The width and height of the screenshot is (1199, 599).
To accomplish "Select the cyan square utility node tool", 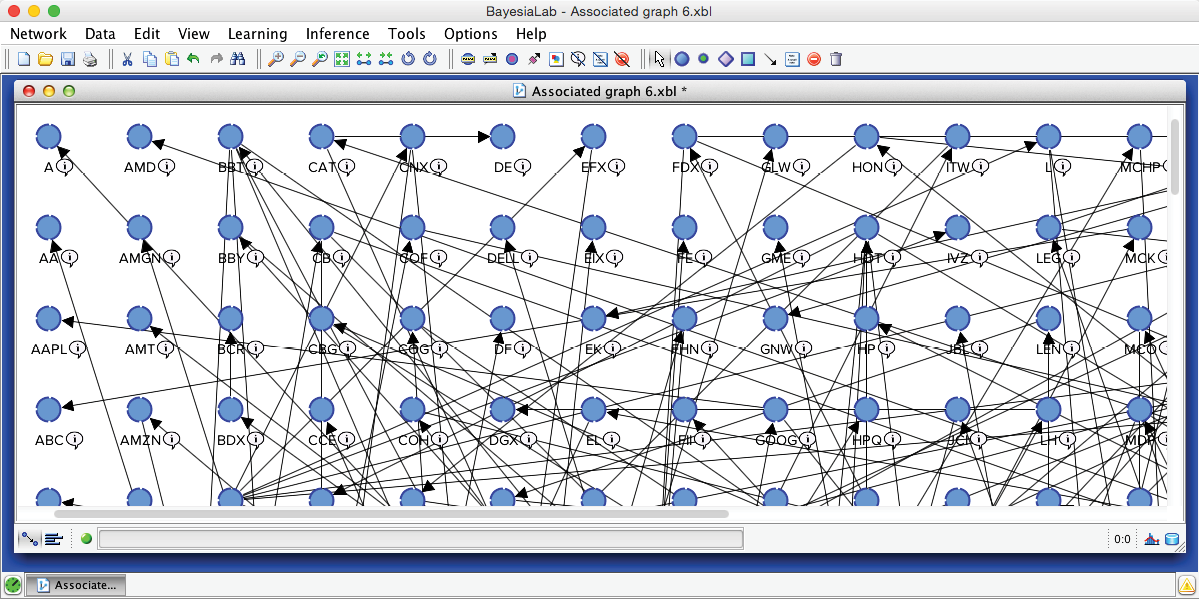I will 748,59.
